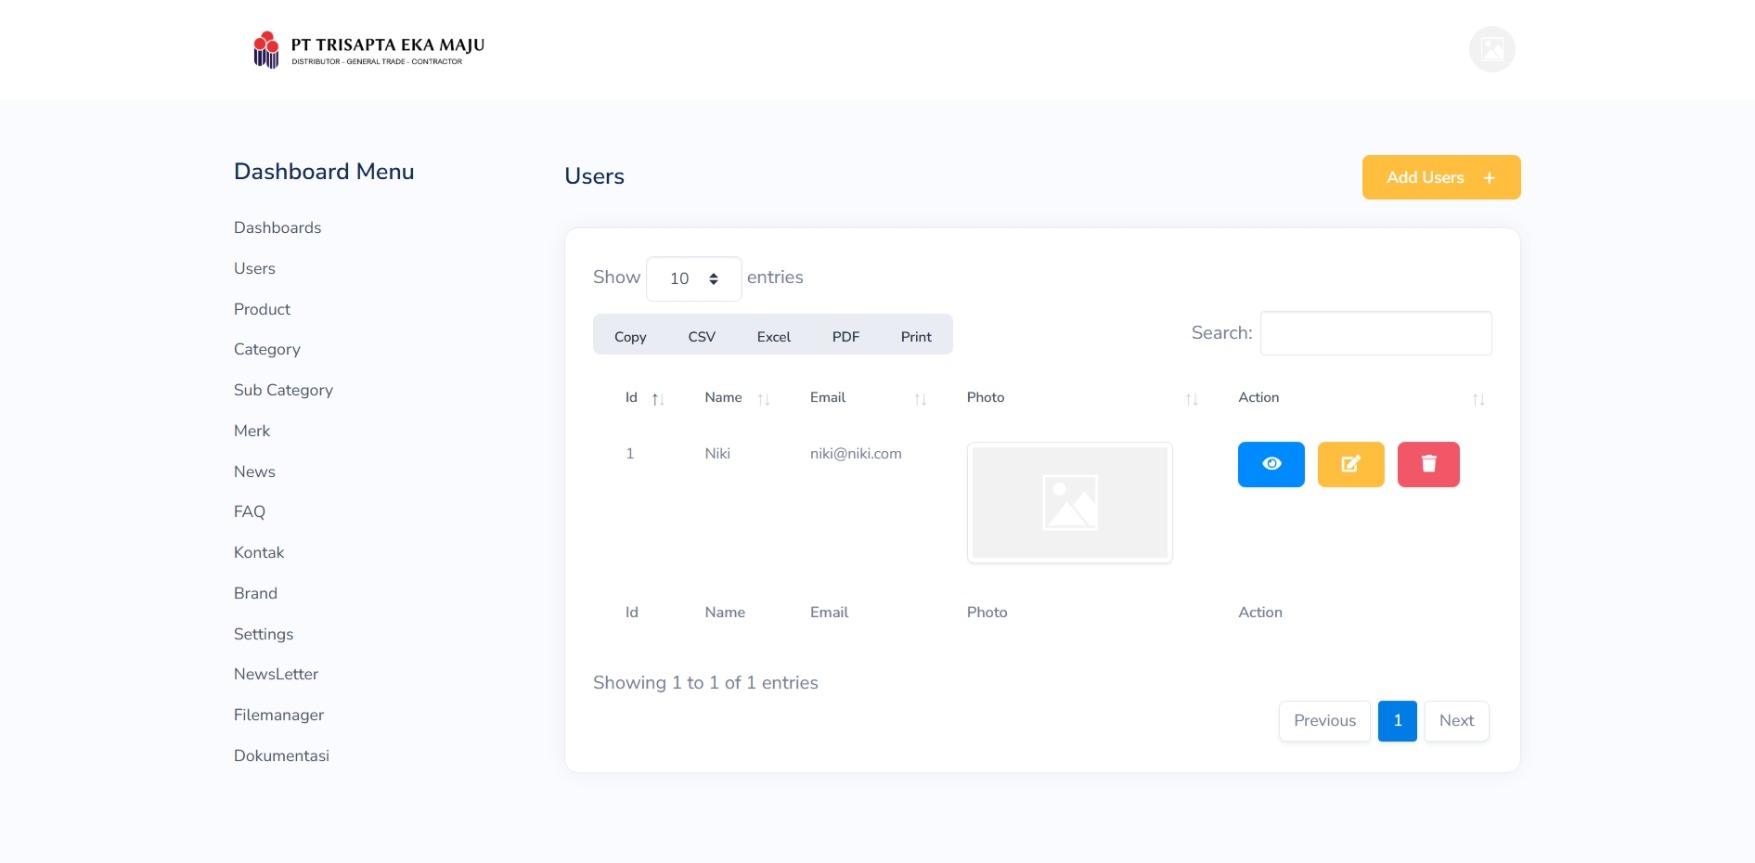Click the PT Trisapta Eka Maju logo
The height and width of the screenshot is (863, 1755).
coord(368,50)
